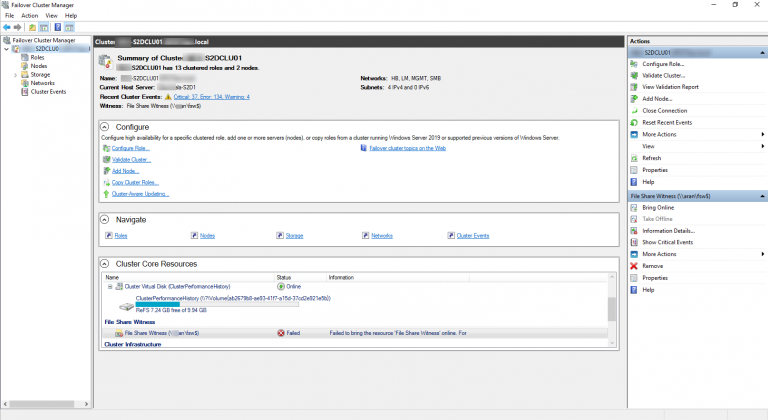
Task: Click the Validate Cluster link in Configure
Action: 131,160
